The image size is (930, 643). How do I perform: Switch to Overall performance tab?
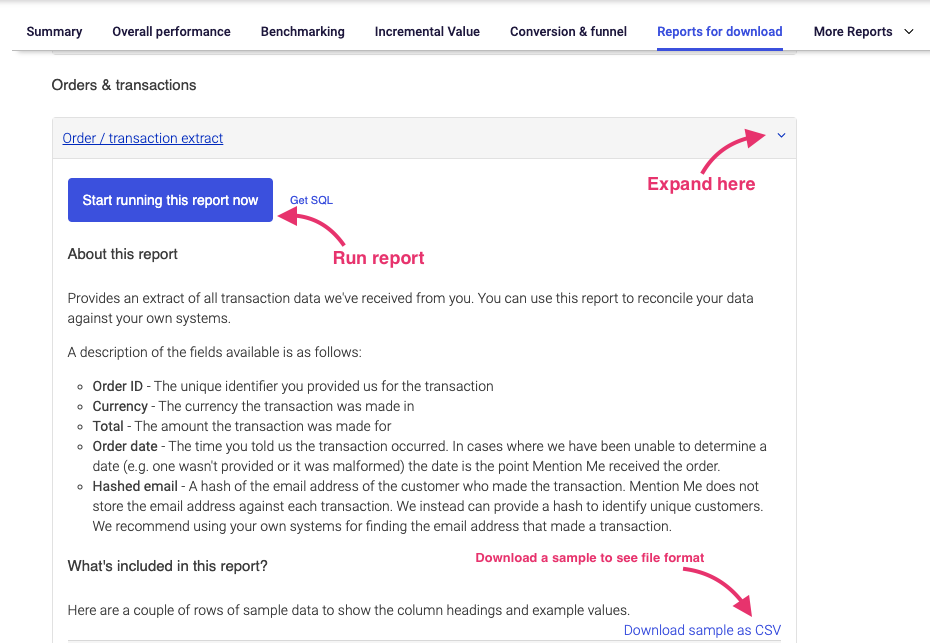click(171, 32)
